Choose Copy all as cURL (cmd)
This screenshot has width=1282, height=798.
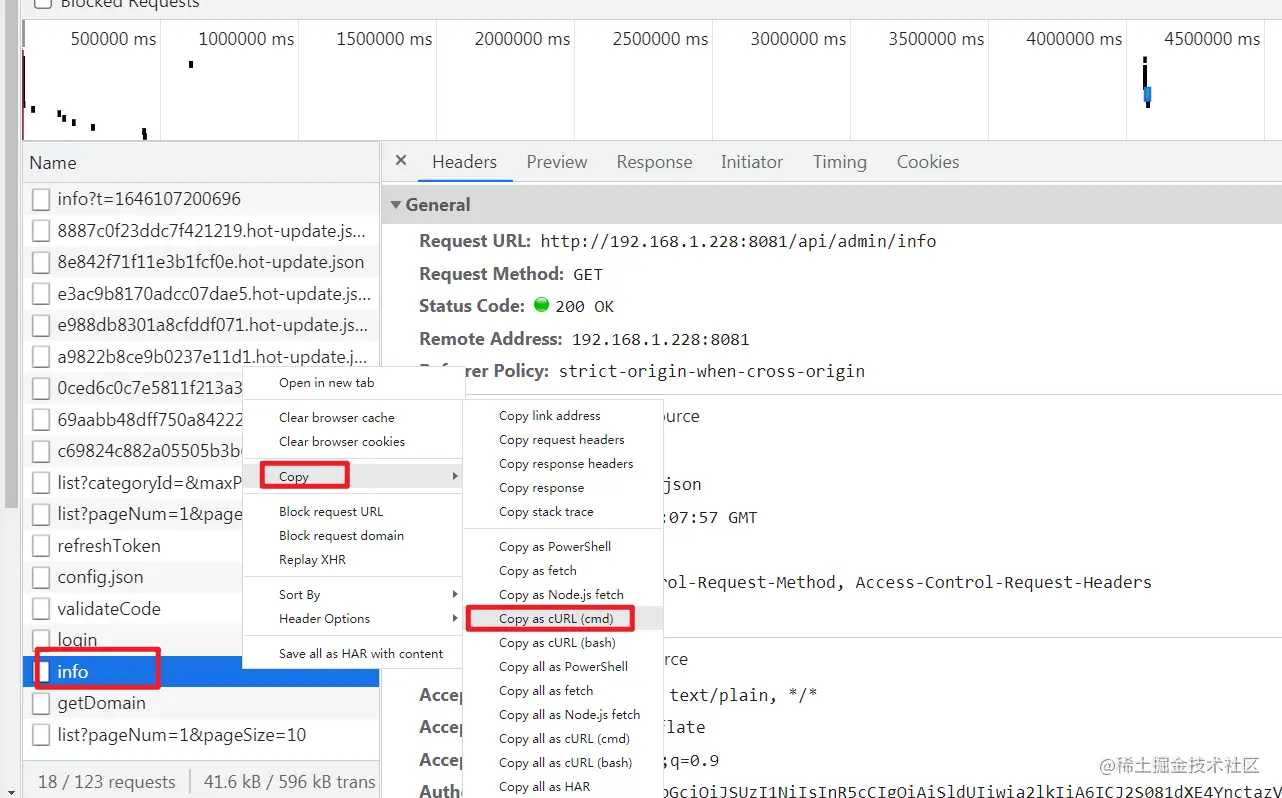(x=563, y=739)
